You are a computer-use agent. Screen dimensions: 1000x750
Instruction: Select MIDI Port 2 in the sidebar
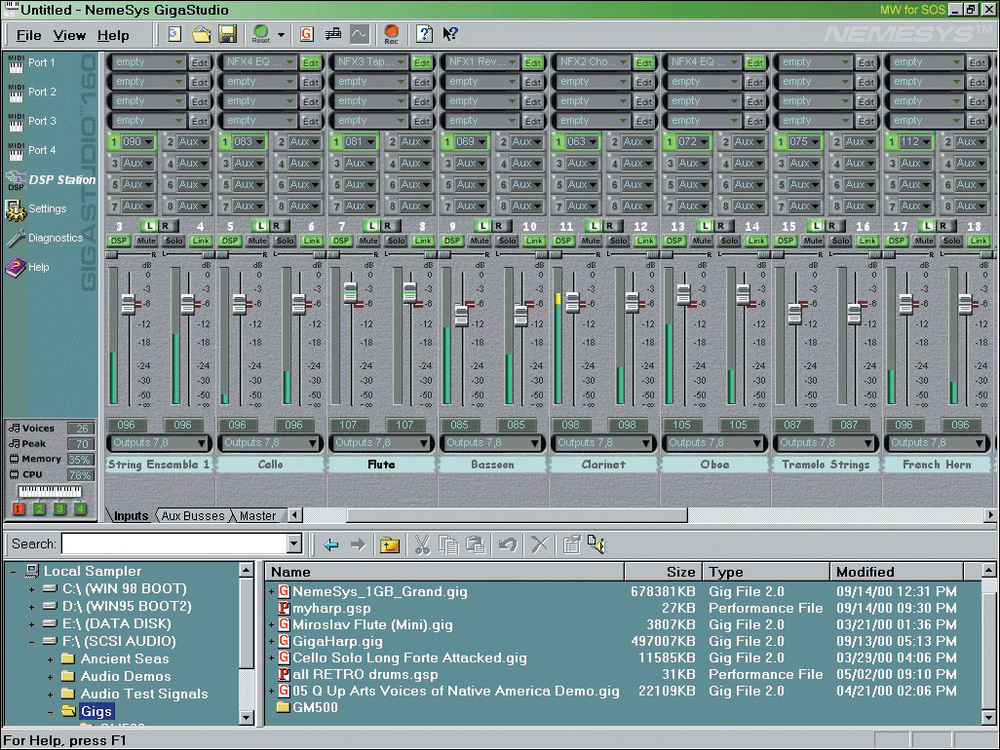[x=41, y=92]
